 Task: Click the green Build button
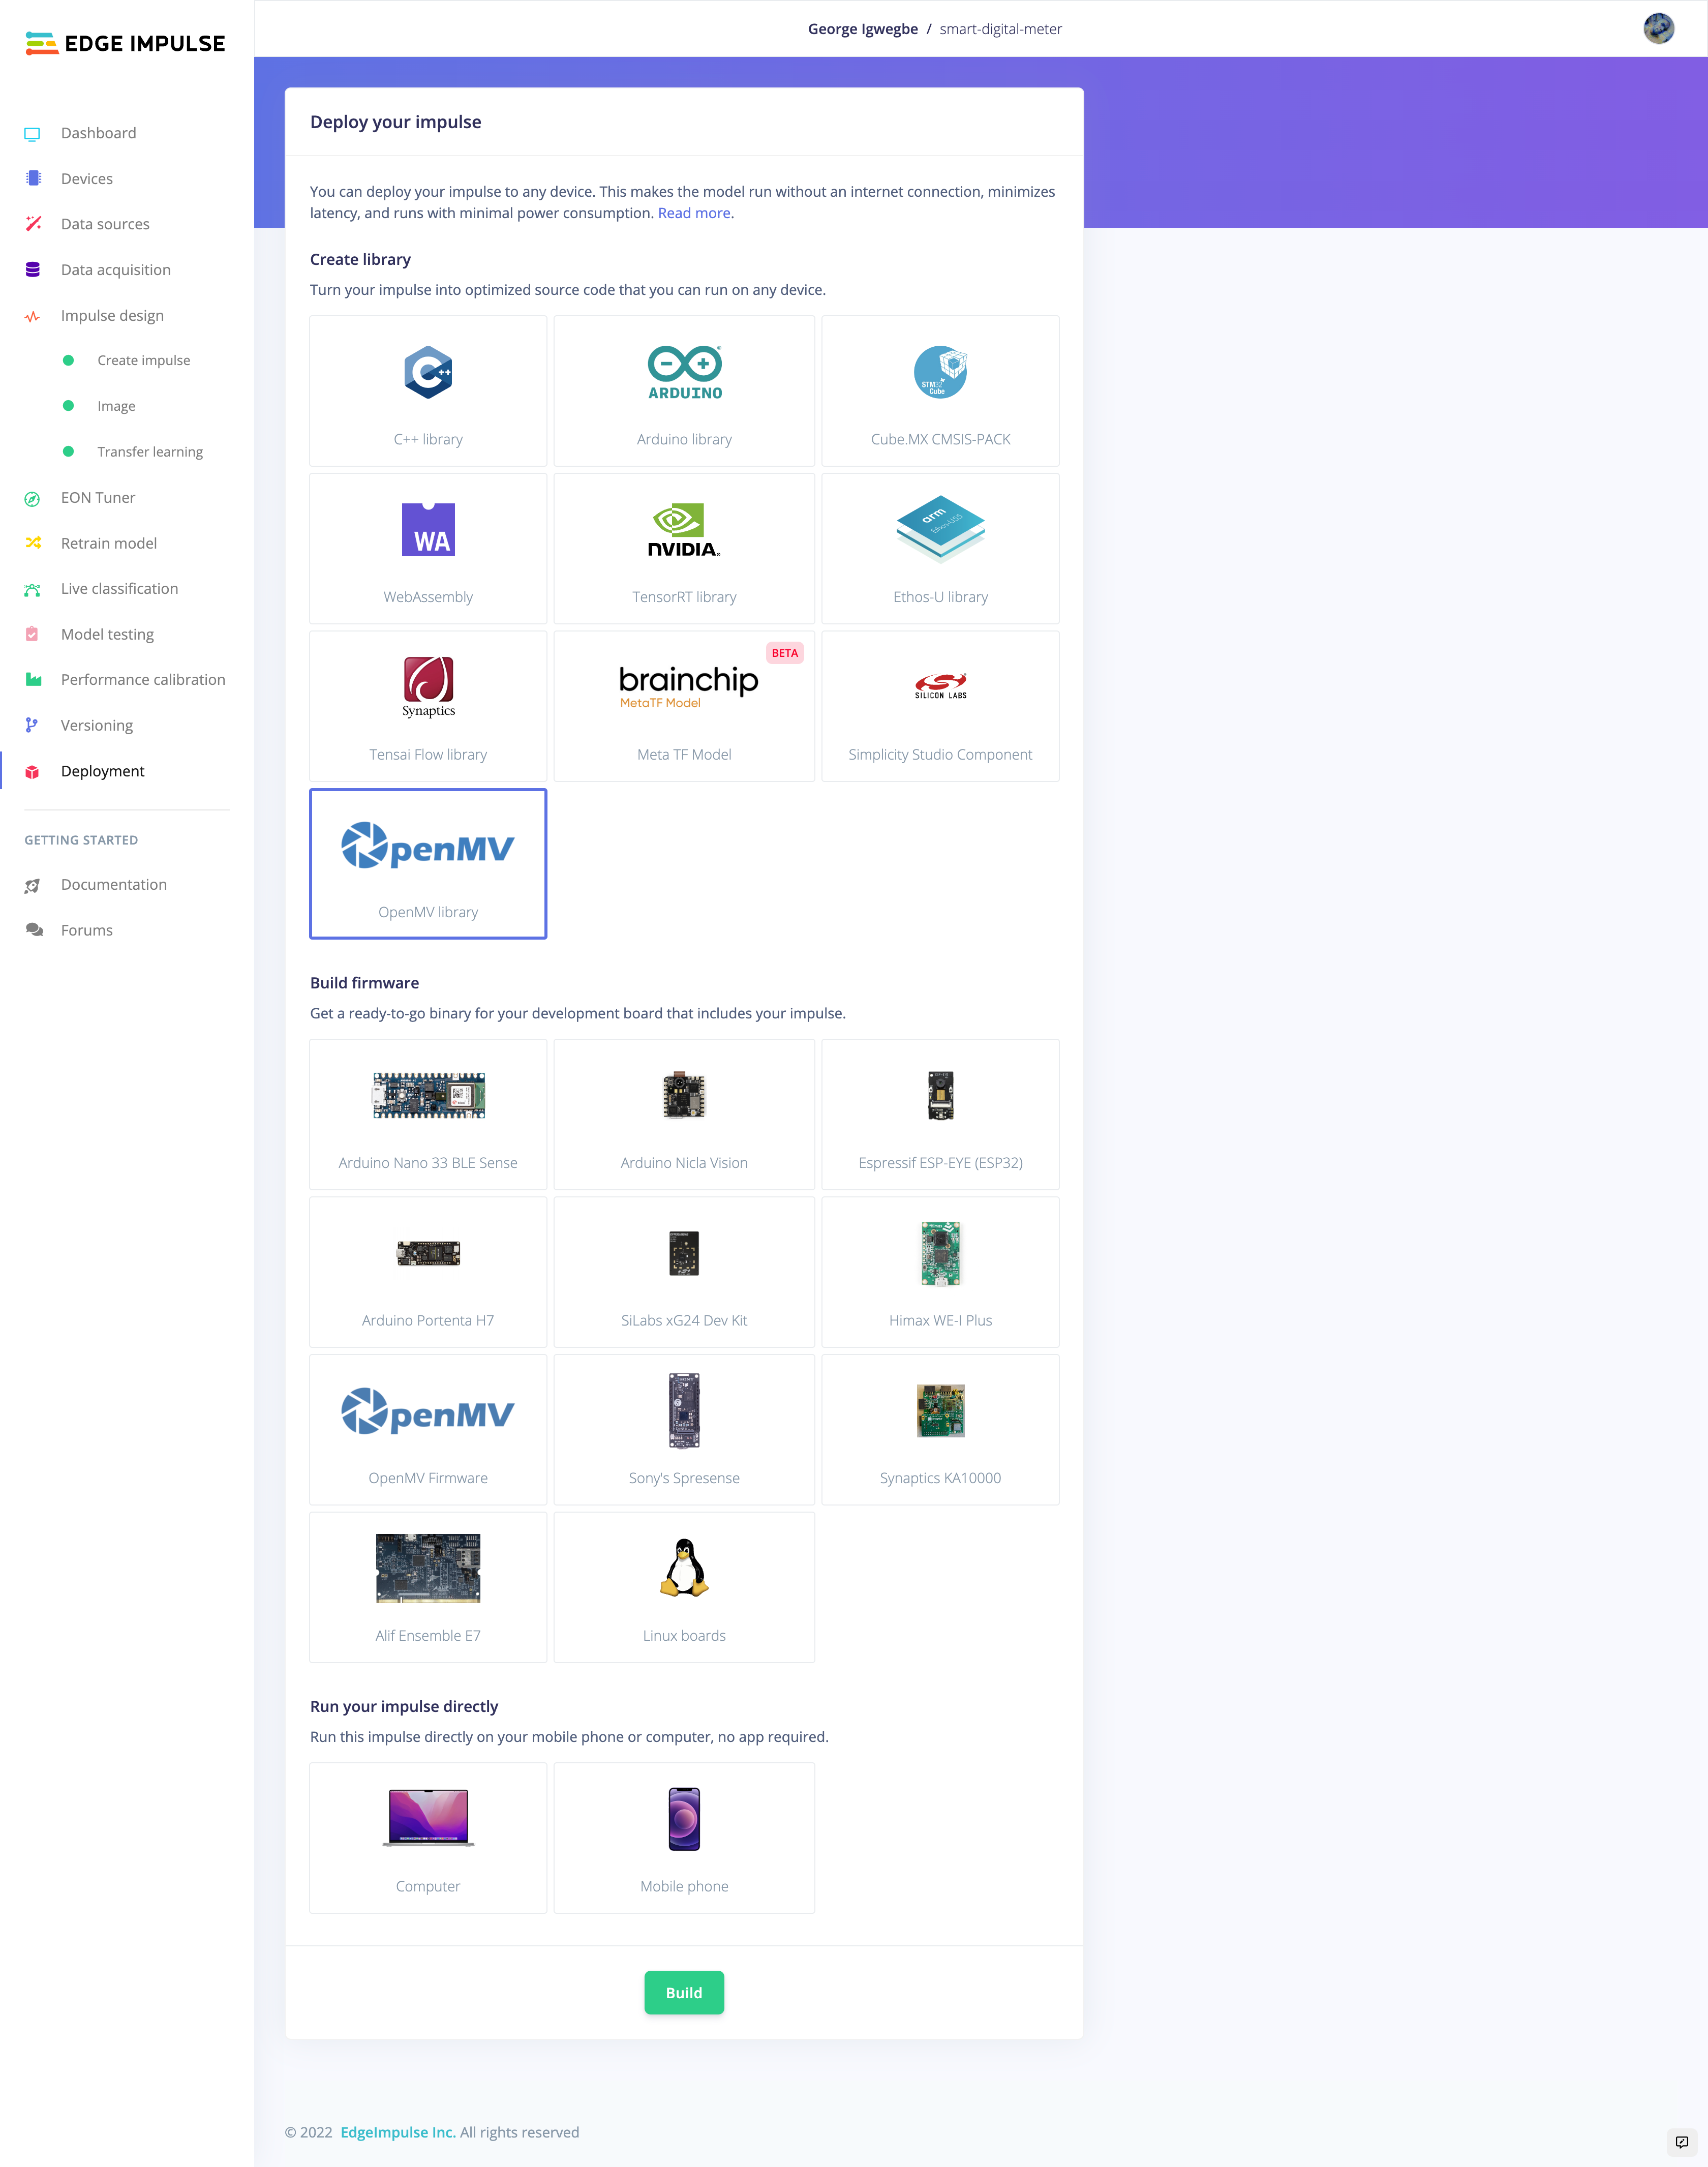coord(684,1992)
